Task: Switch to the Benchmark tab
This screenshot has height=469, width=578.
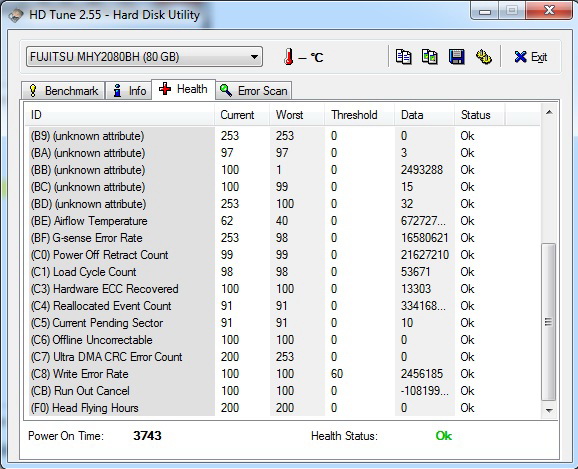Action: click(x=63, y=91)
